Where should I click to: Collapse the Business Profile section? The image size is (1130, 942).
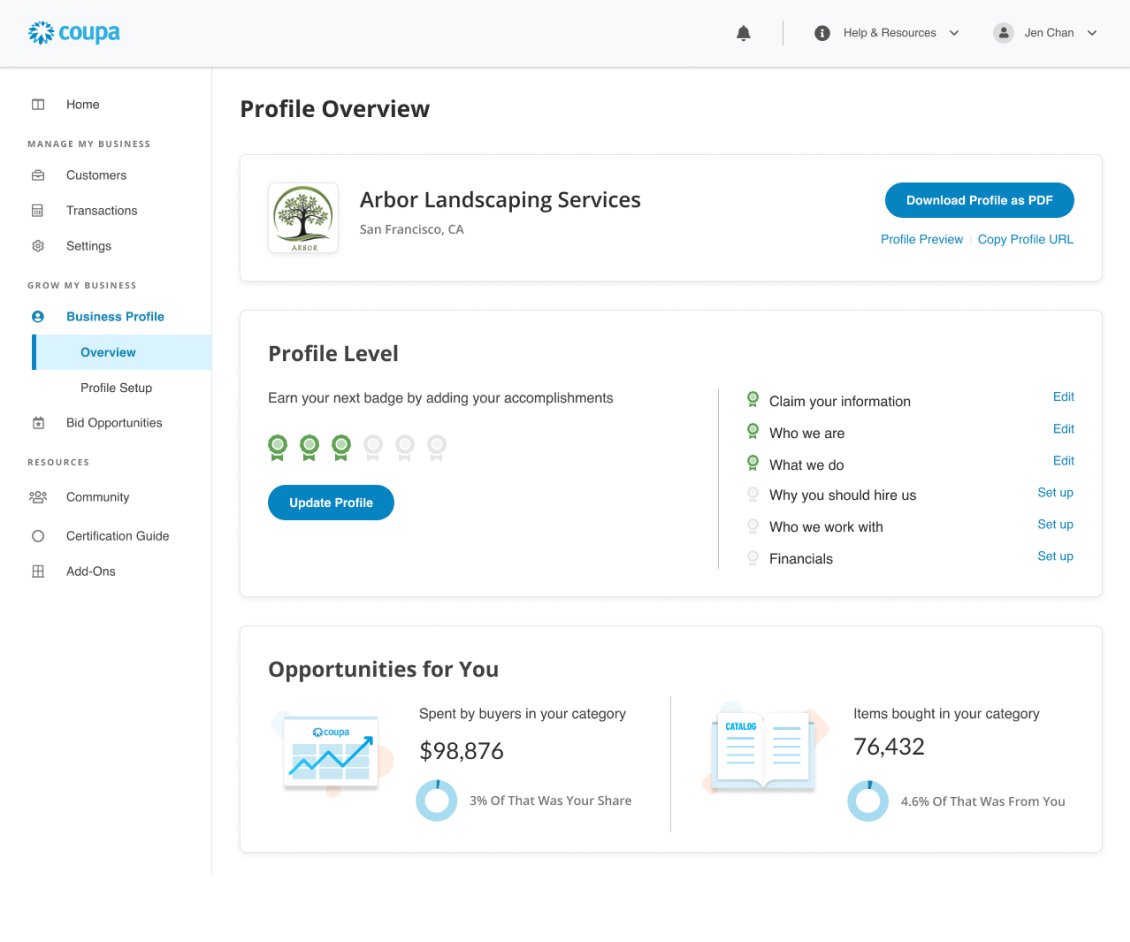coord(115,316)
